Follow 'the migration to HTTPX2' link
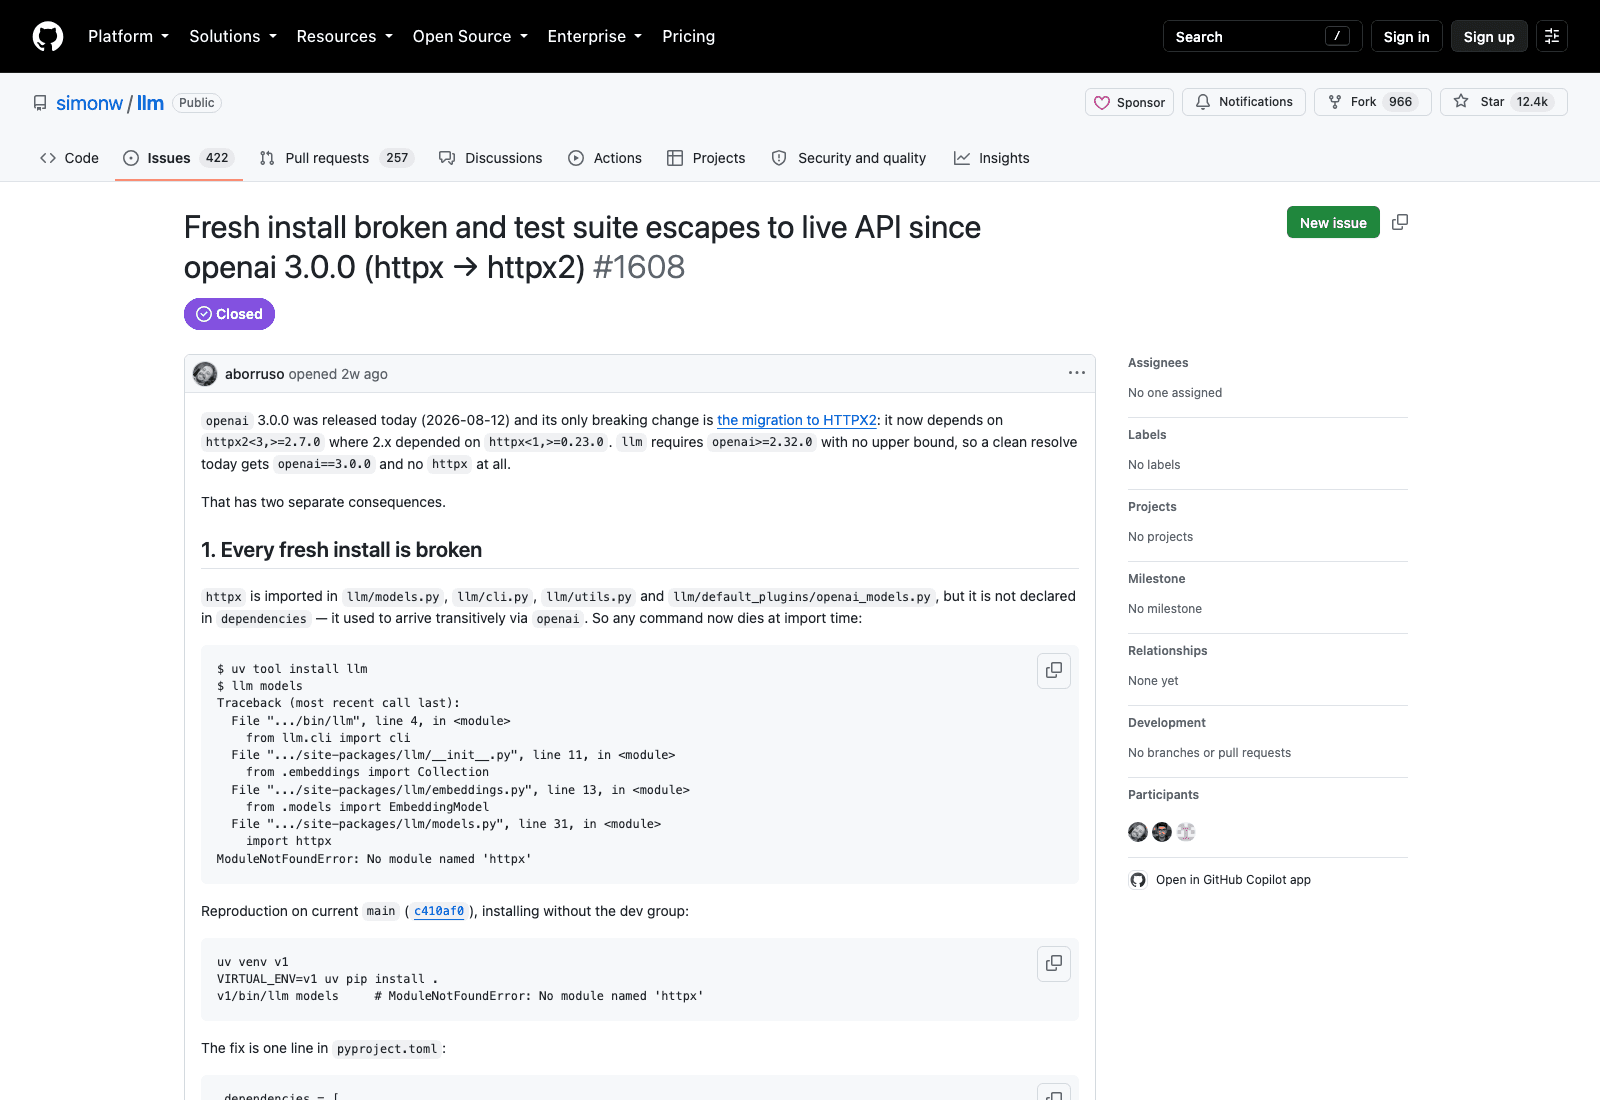This screenshot has width=1600, height=1100. click(x=797, y=420)
